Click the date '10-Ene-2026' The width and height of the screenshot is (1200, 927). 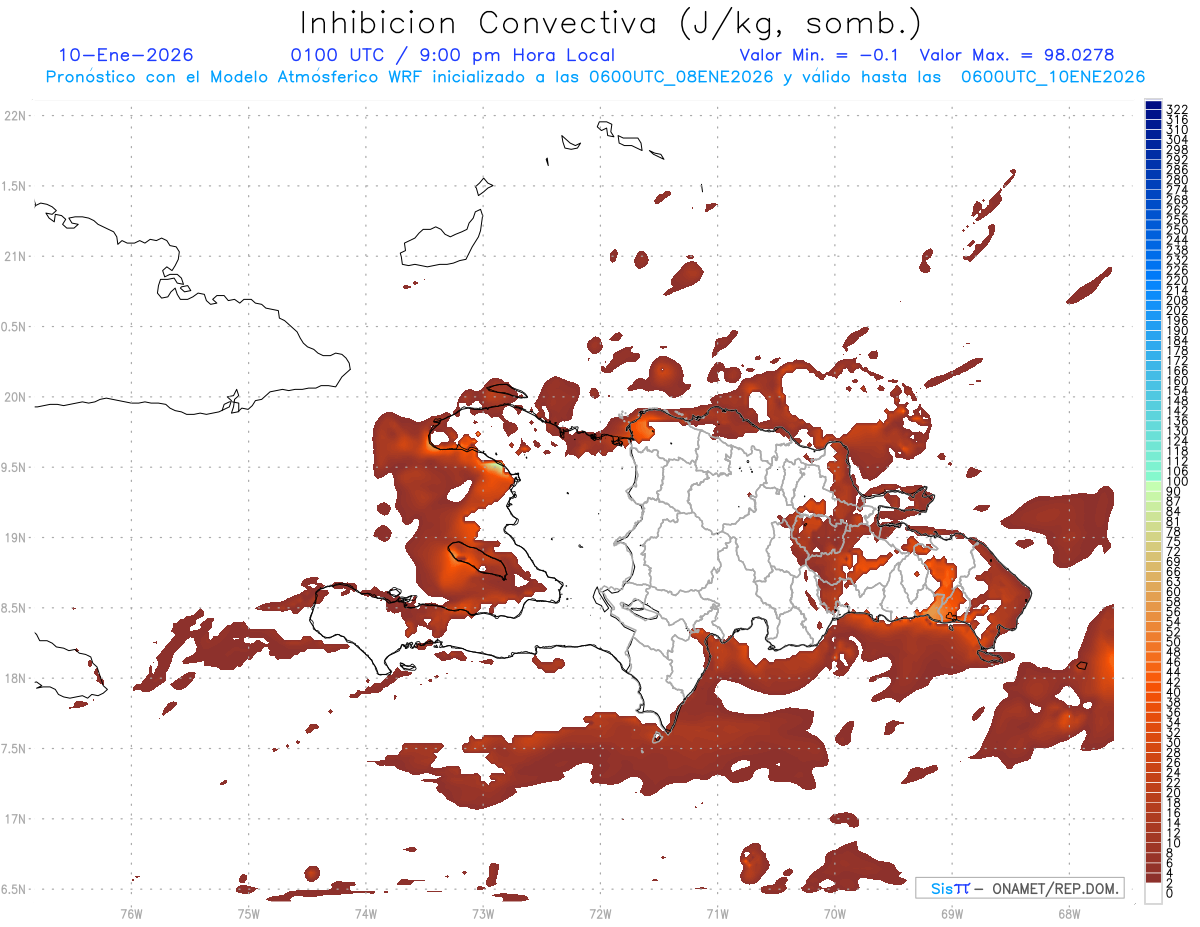126,55
